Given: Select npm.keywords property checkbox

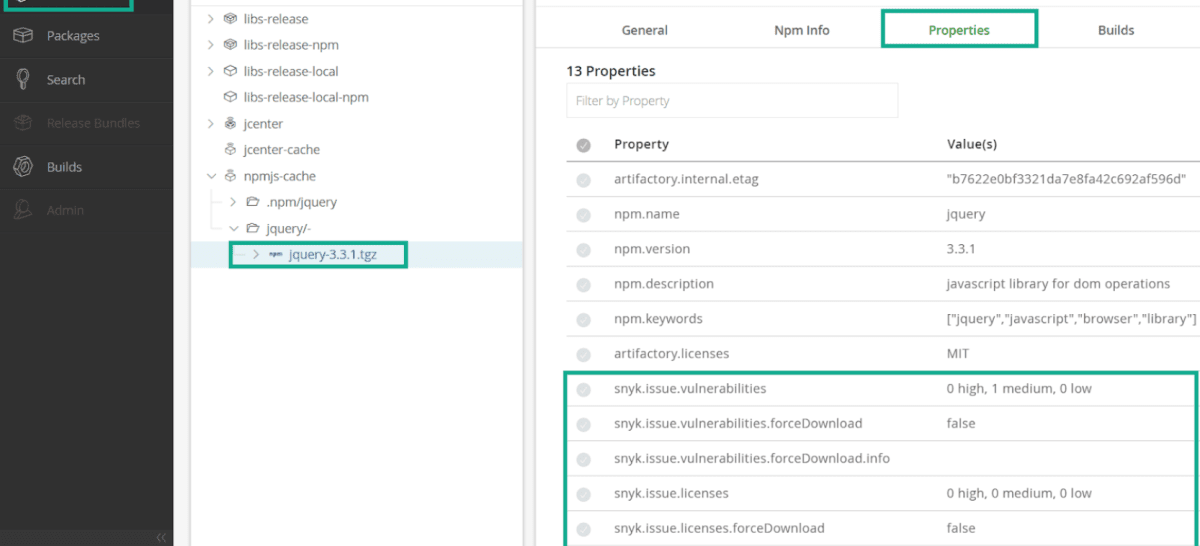Looking at the screenshot, I should pos(584,320).
